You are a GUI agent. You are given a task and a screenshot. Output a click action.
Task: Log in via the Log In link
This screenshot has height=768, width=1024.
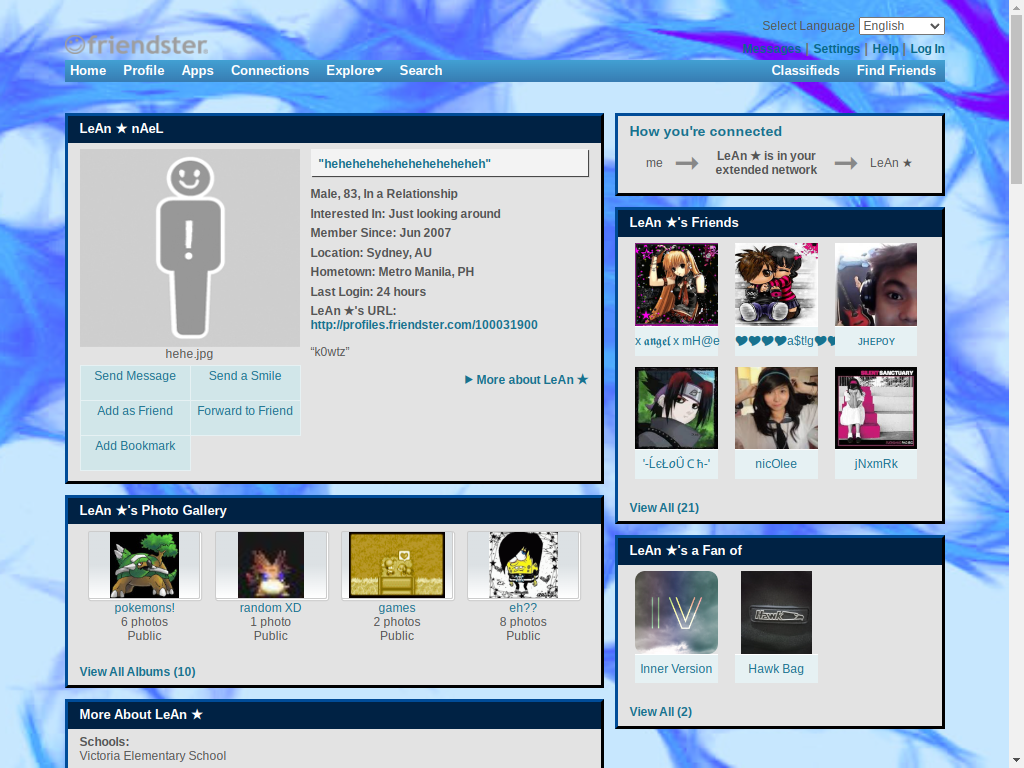pos(927,48)
